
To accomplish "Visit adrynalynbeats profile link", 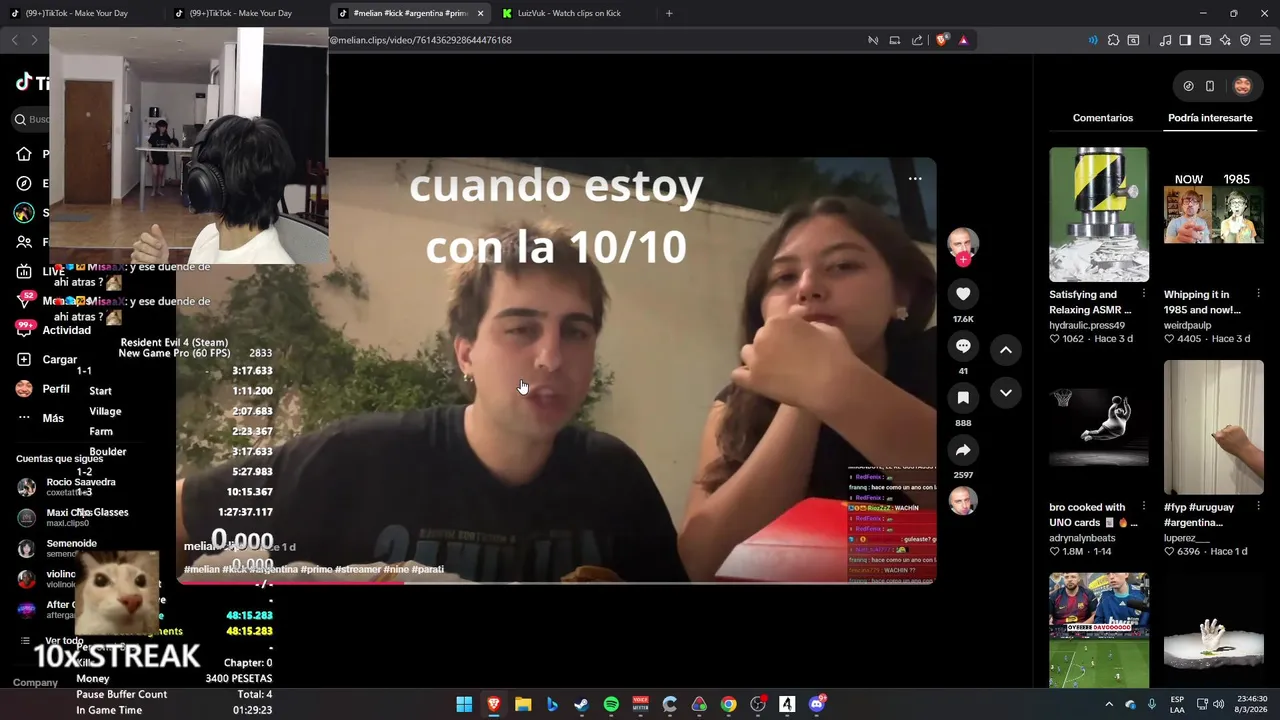I will point(1082,538).
